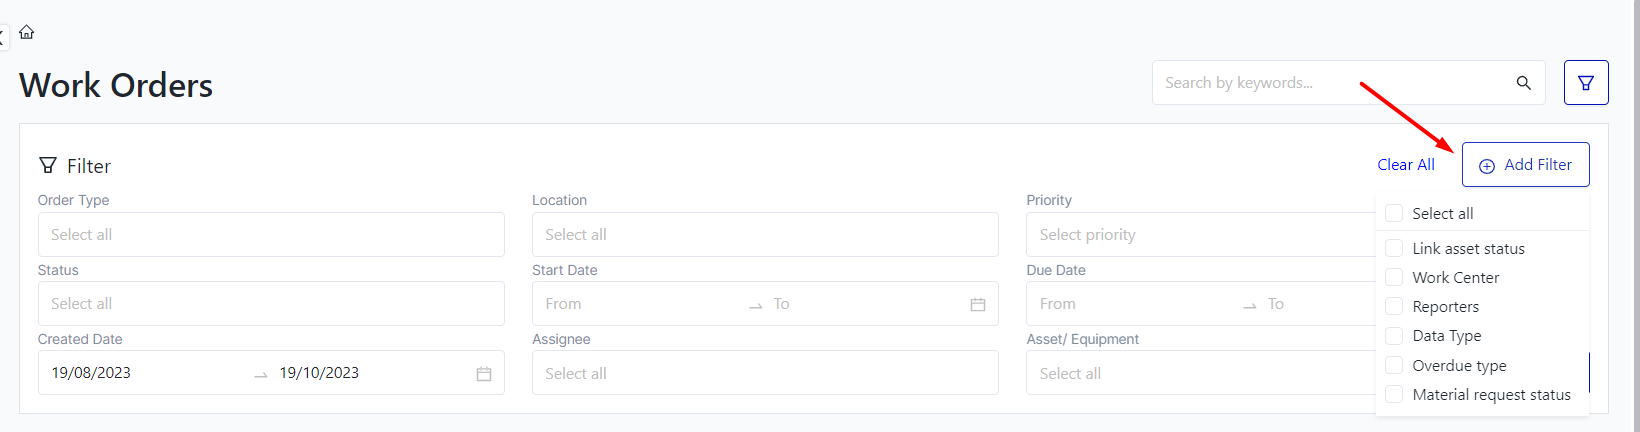
Task: Check the Select all checkbox
Action: 1394,213
